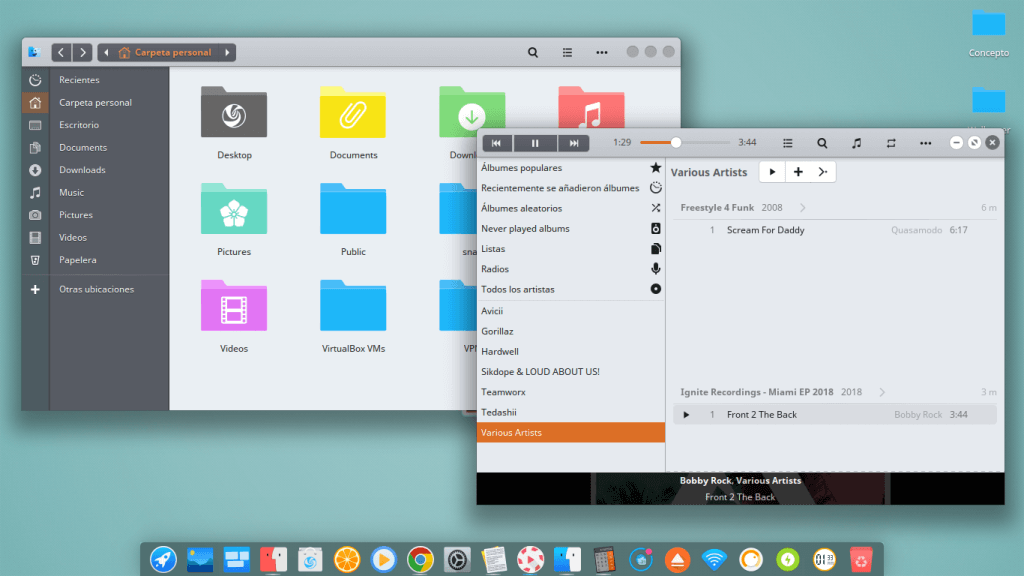Click the song progress slider

coord(684,142)
